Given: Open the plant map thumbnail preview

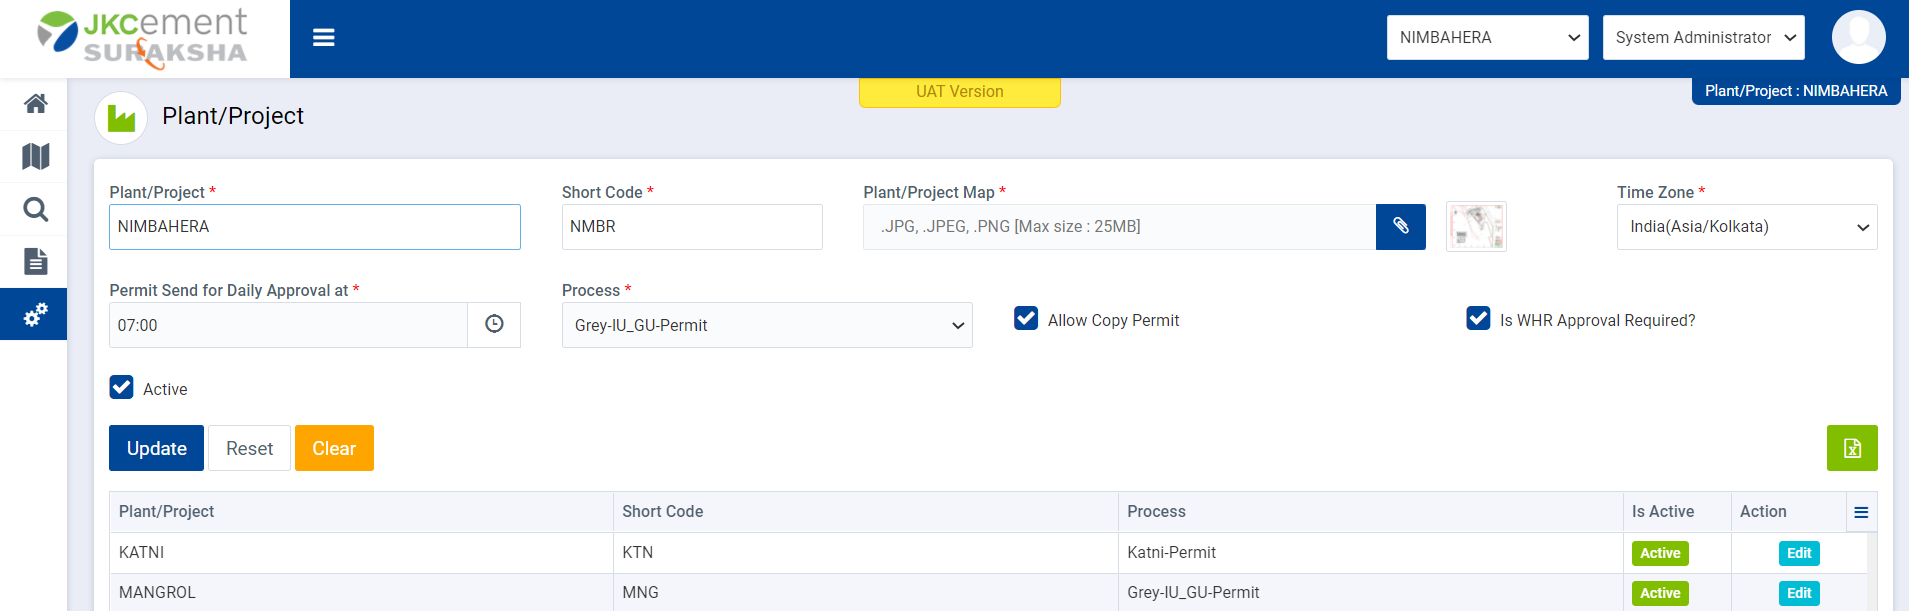Looking at the screenshot, I should pyautogui.click(x=1476, y=227).
